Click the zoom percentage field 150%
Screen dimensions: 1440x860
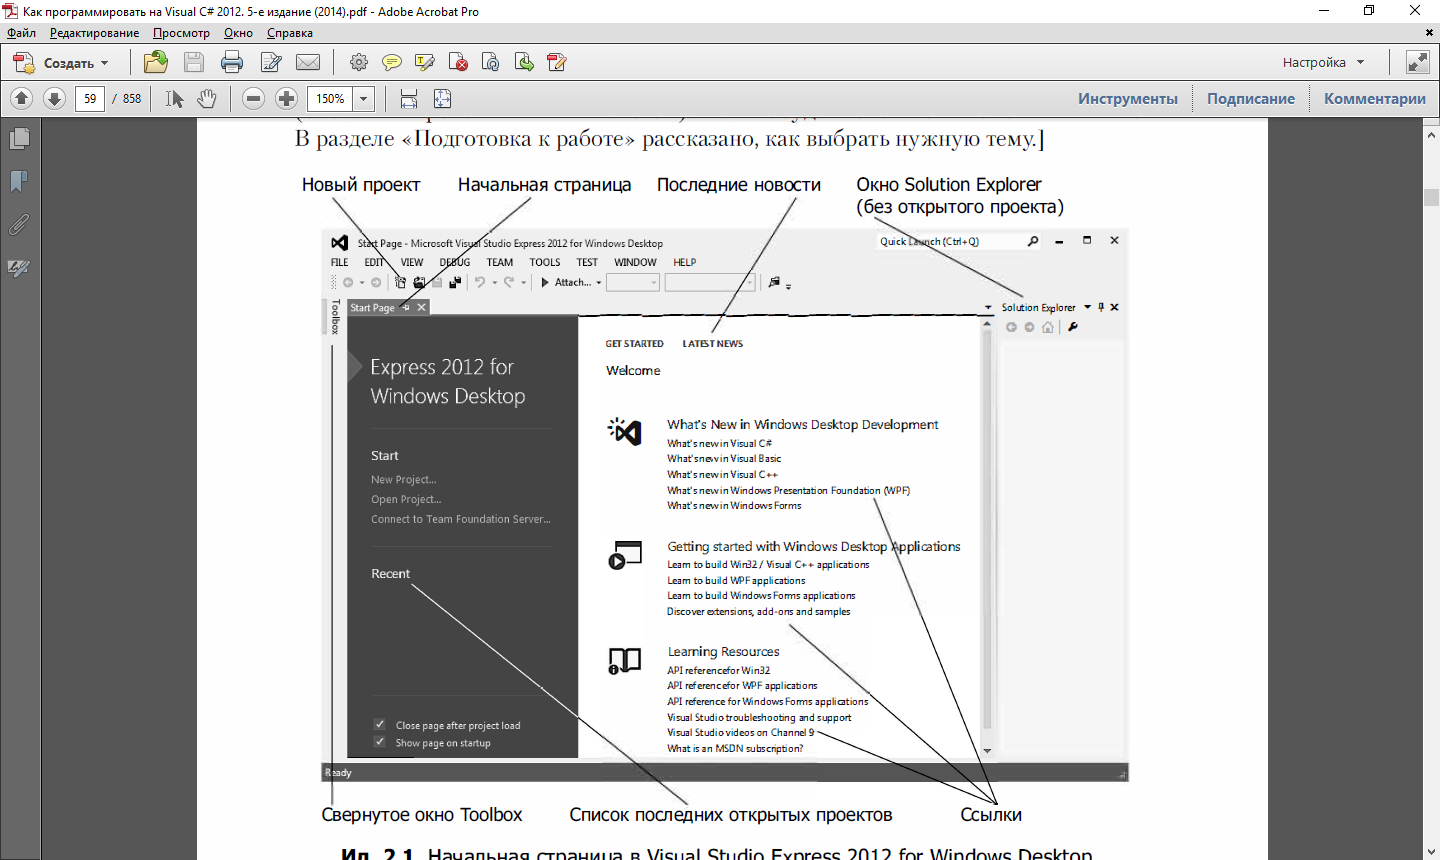(331, 98)
